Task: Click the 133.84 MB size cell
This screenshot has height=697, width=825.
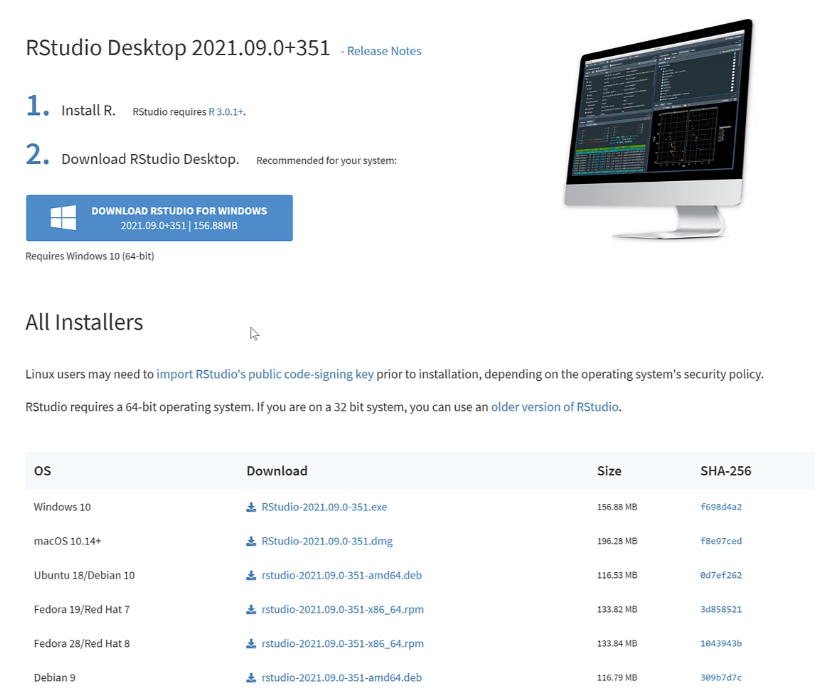Action: pyautogui.click(x=617, y=644)
